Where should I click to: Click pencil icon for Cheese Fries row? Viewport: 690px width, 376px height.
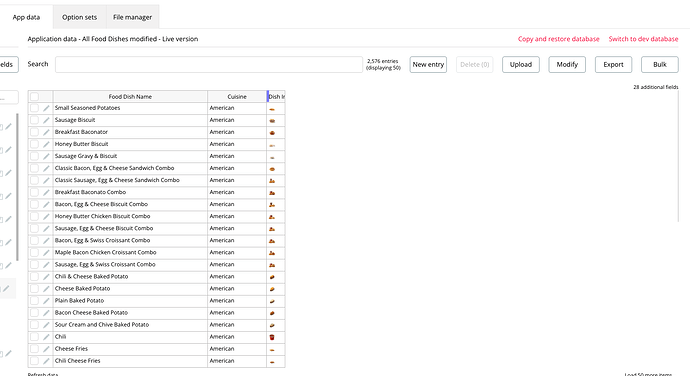[x=46, y=349]
